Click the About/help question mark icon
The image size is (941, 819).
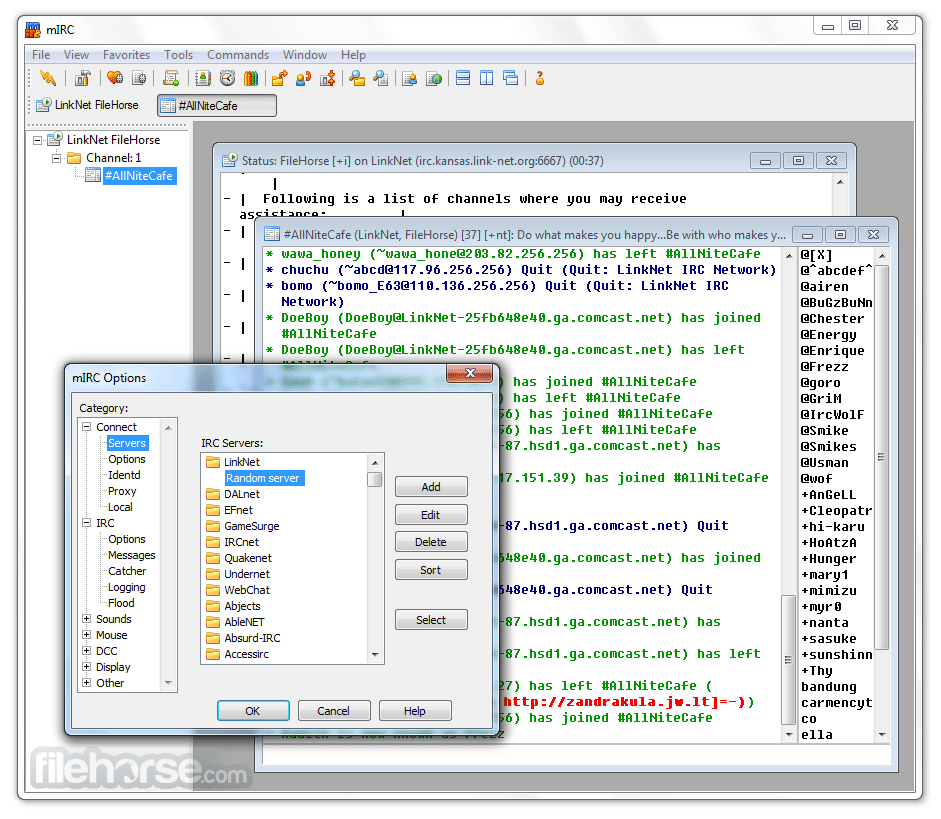tap(540, 78)
